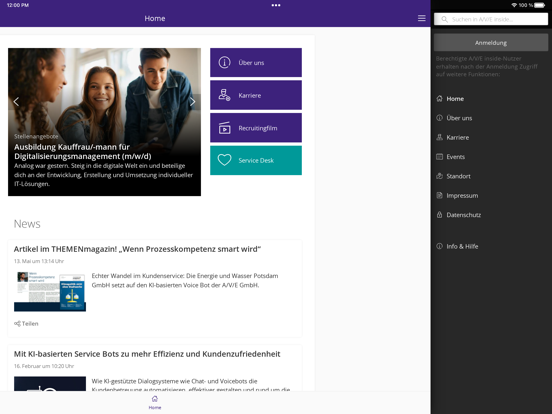Screen dimensions: 552x414
Task: Click the search magnifier icon
Action: click(x=444, y=19)
